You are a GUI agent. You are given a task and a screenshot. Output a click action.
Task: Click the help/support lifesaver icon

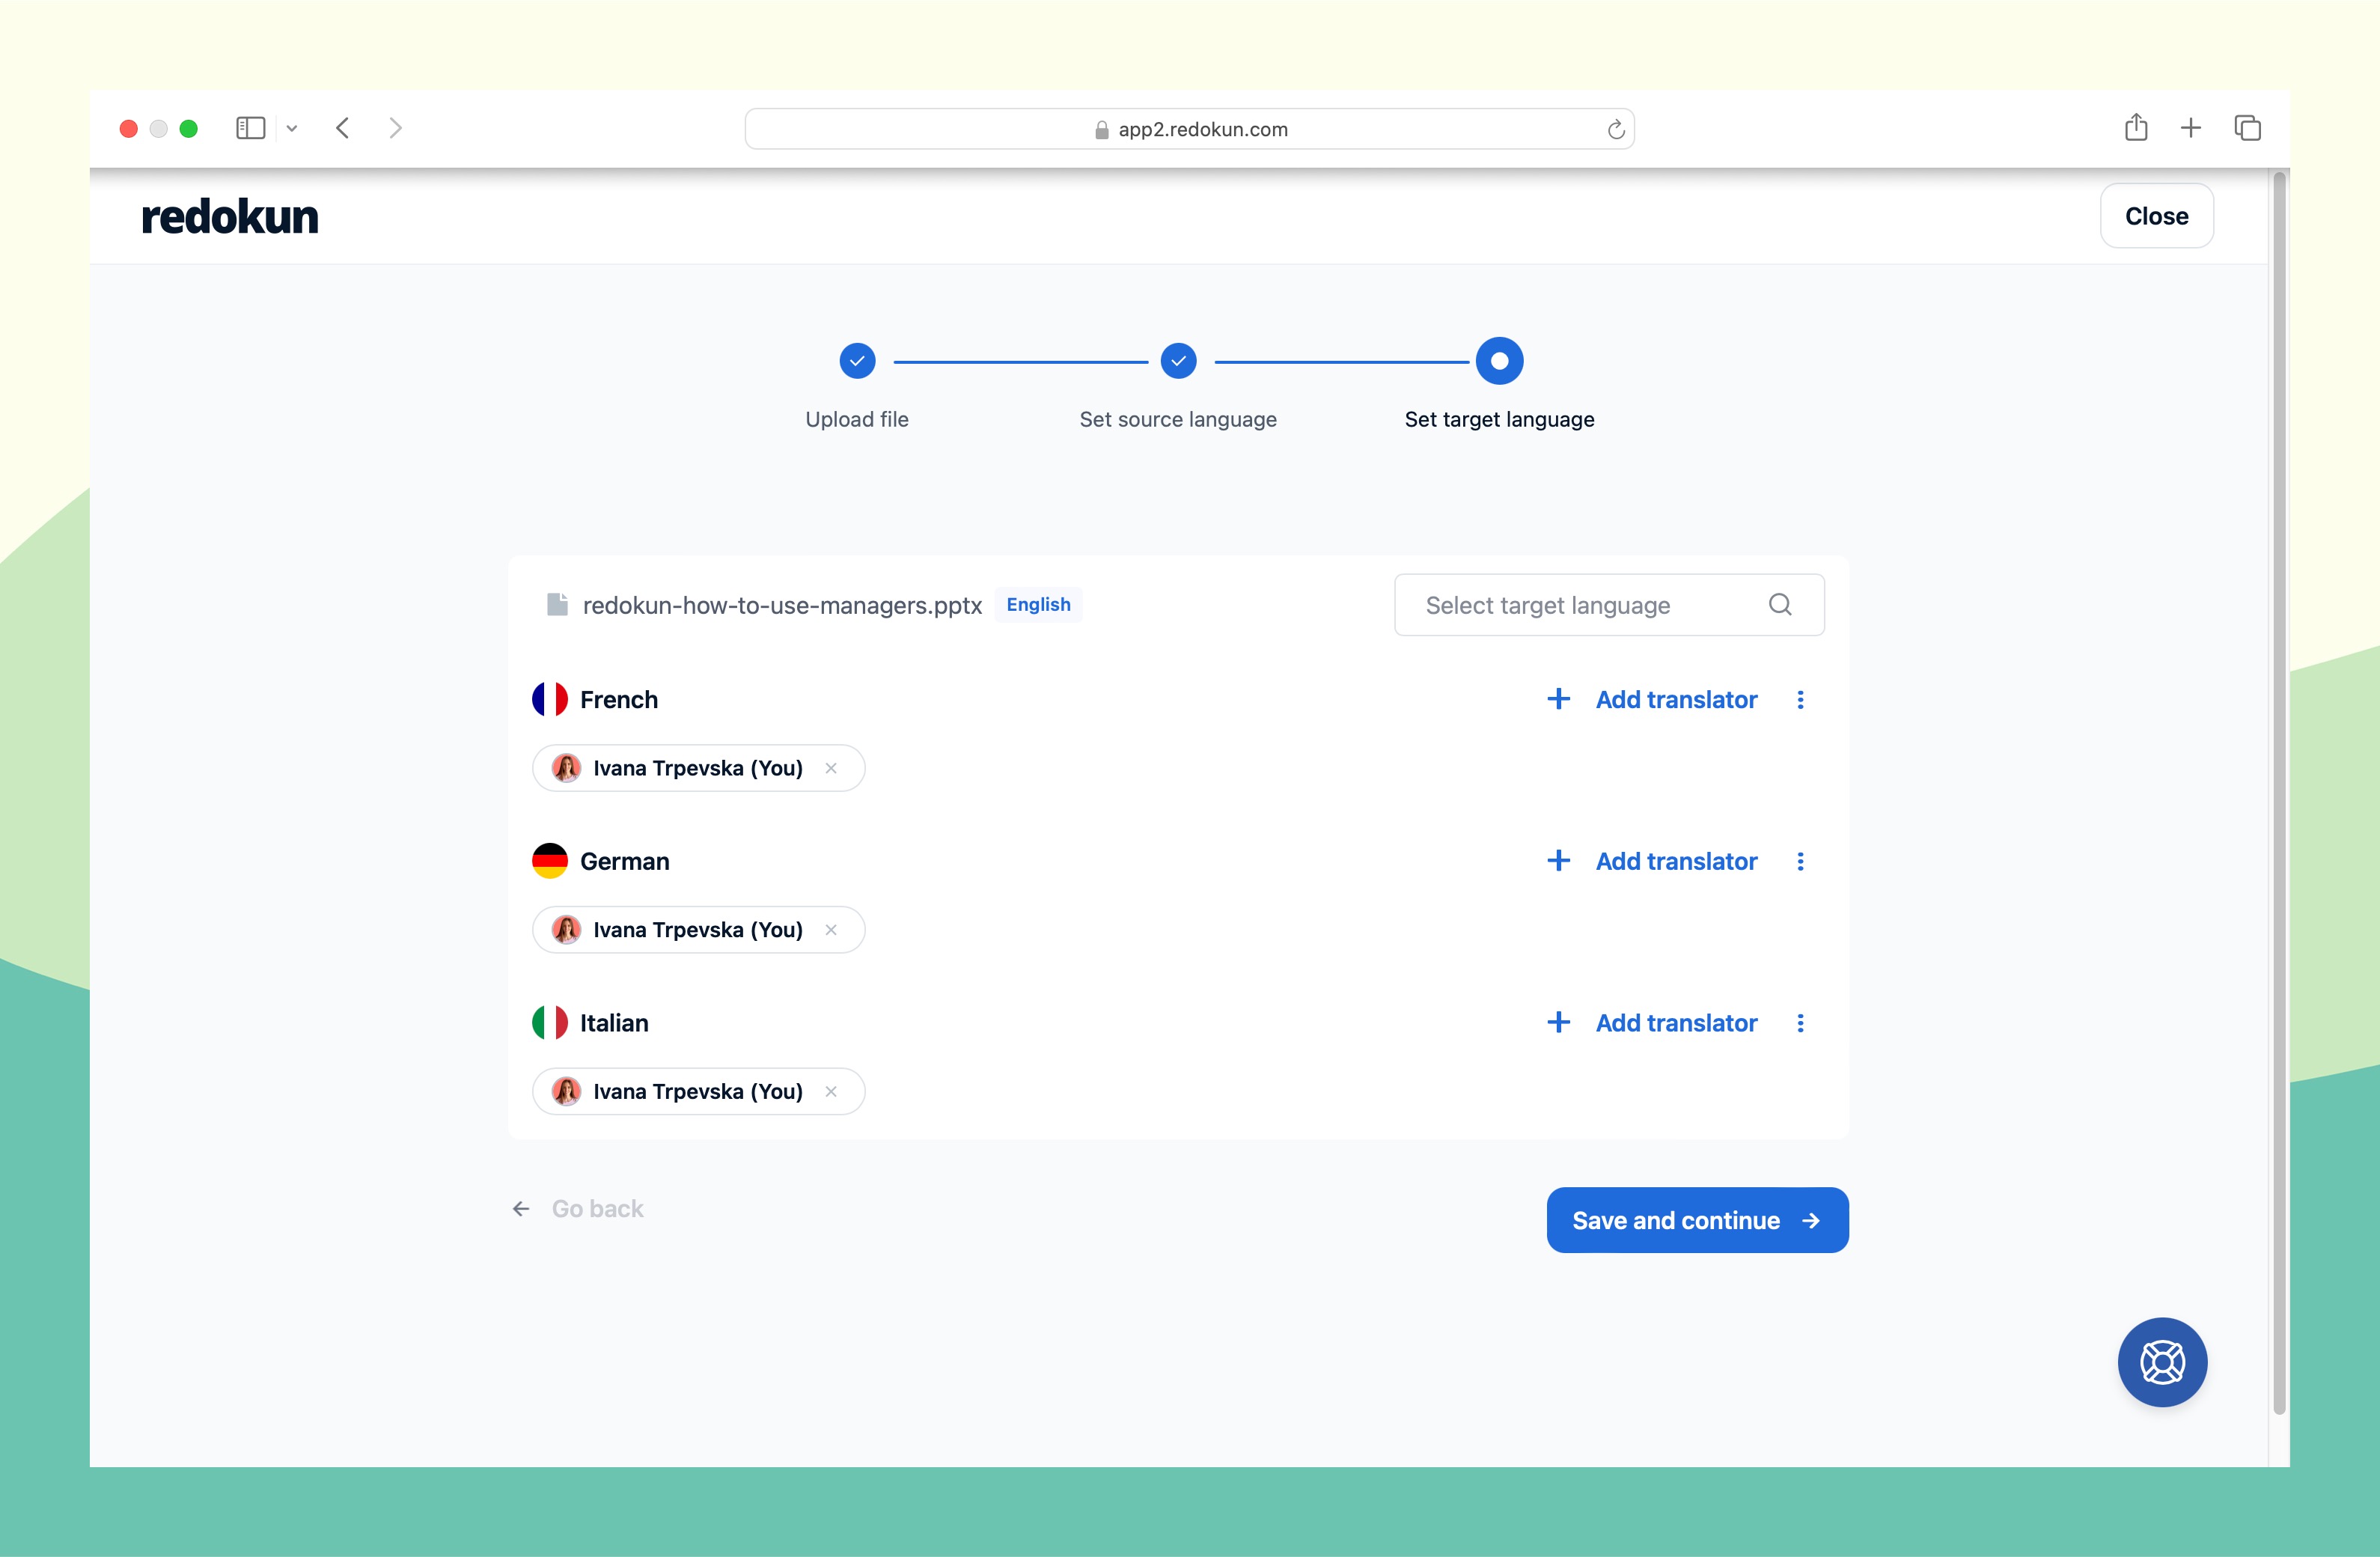click(x=2163, y=1361)
